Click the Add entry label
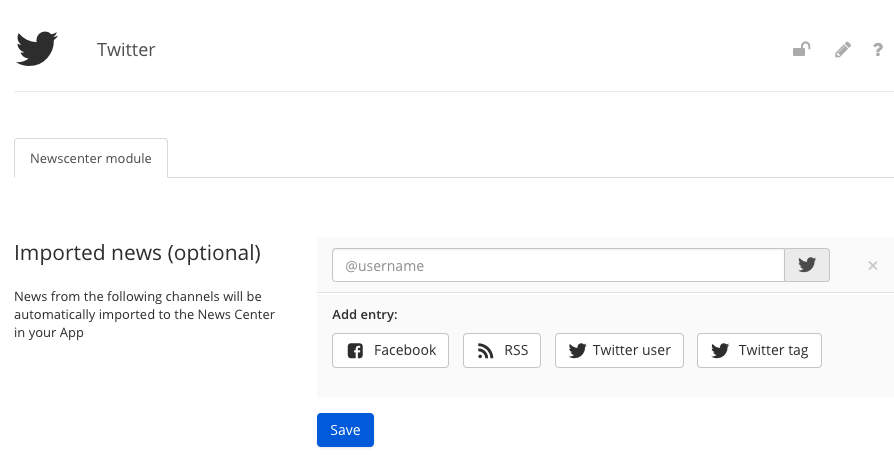 click(365, 314)
